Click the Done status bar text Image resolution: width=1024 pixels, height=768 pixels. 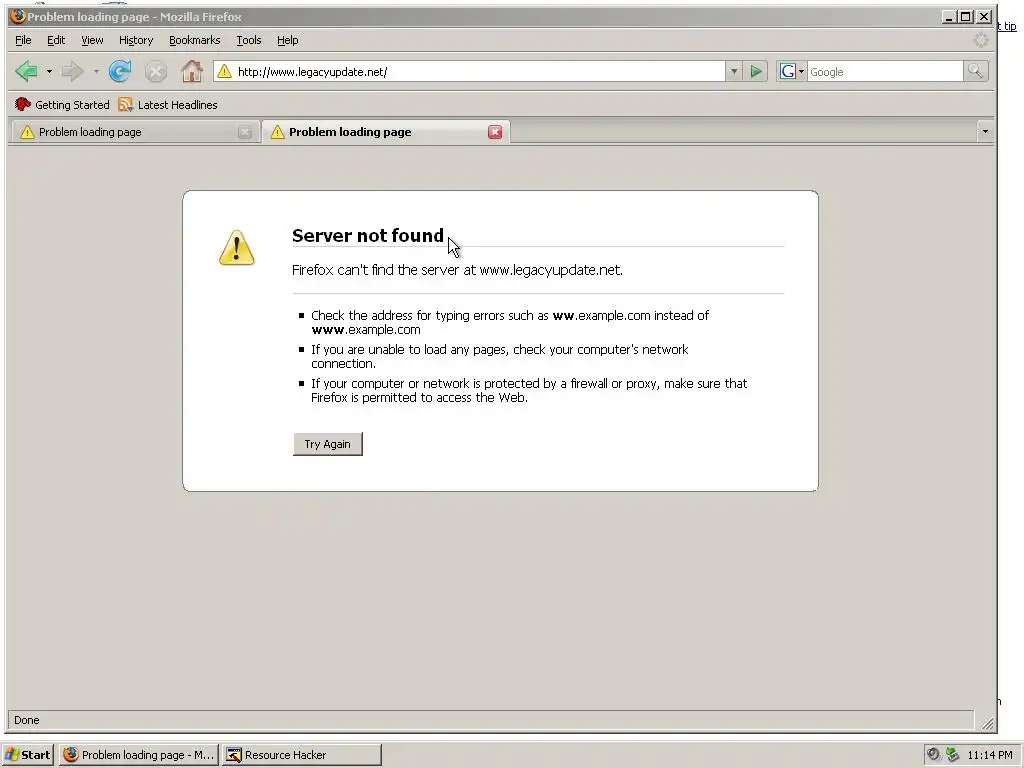(27, 720)
